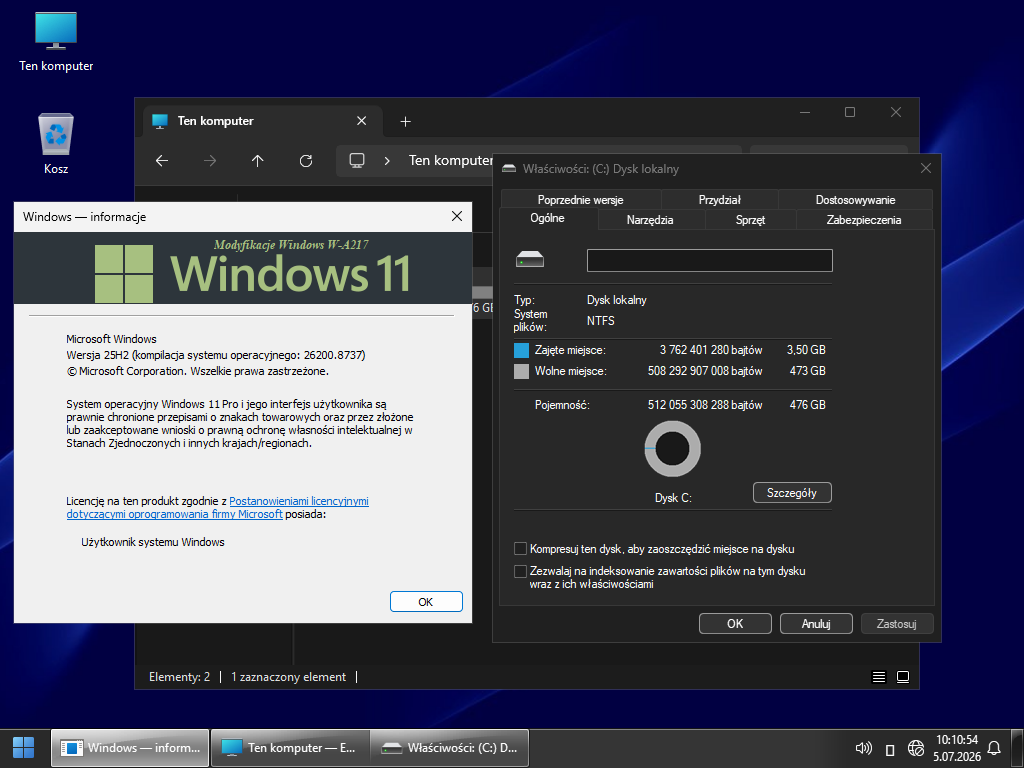Add a new Explorer tab
This screenshot has width=1024, height=768.
[x=405, y=121]
